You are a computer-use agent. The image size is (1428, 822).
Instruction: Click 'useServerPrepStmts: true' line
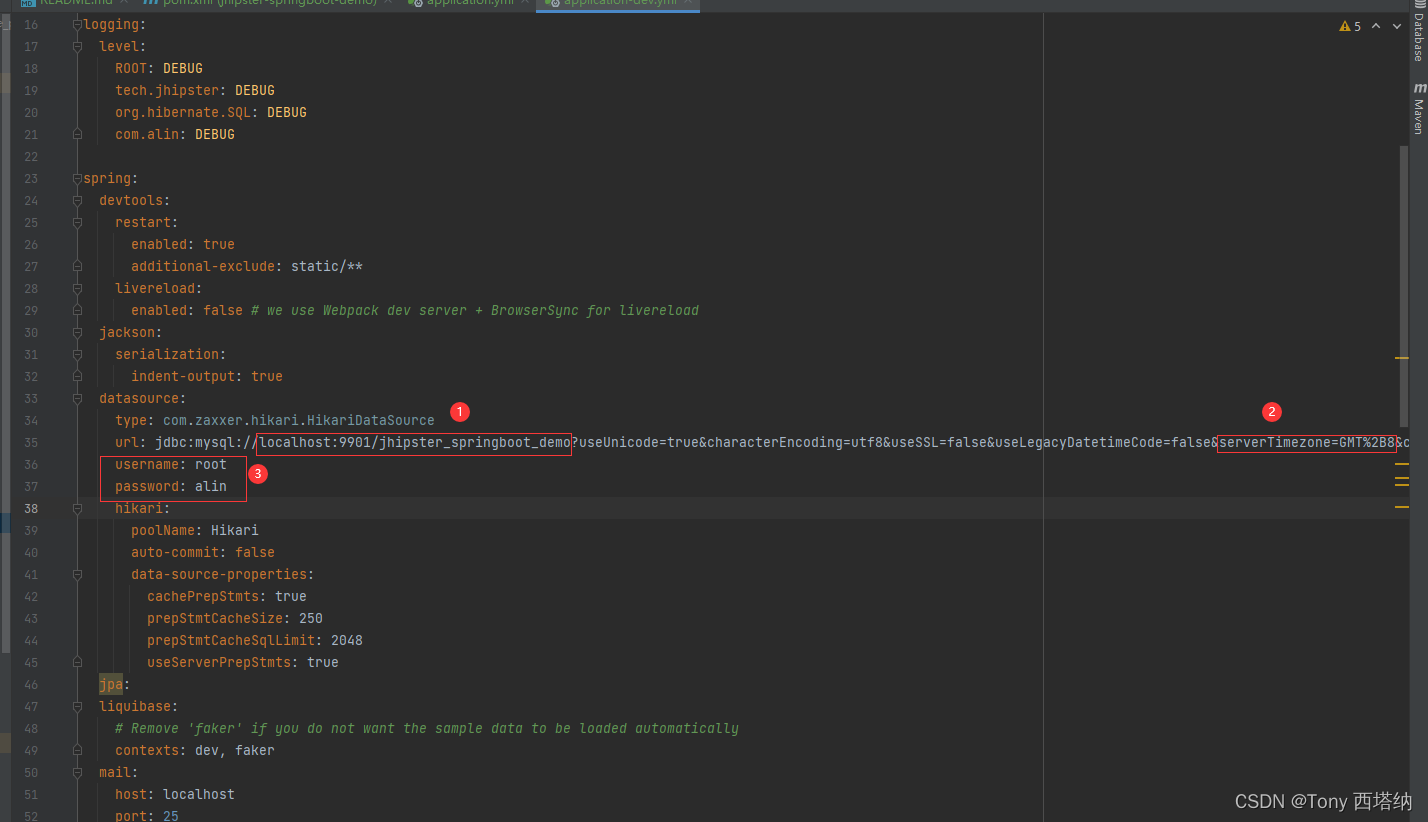(x=243, y=663)
